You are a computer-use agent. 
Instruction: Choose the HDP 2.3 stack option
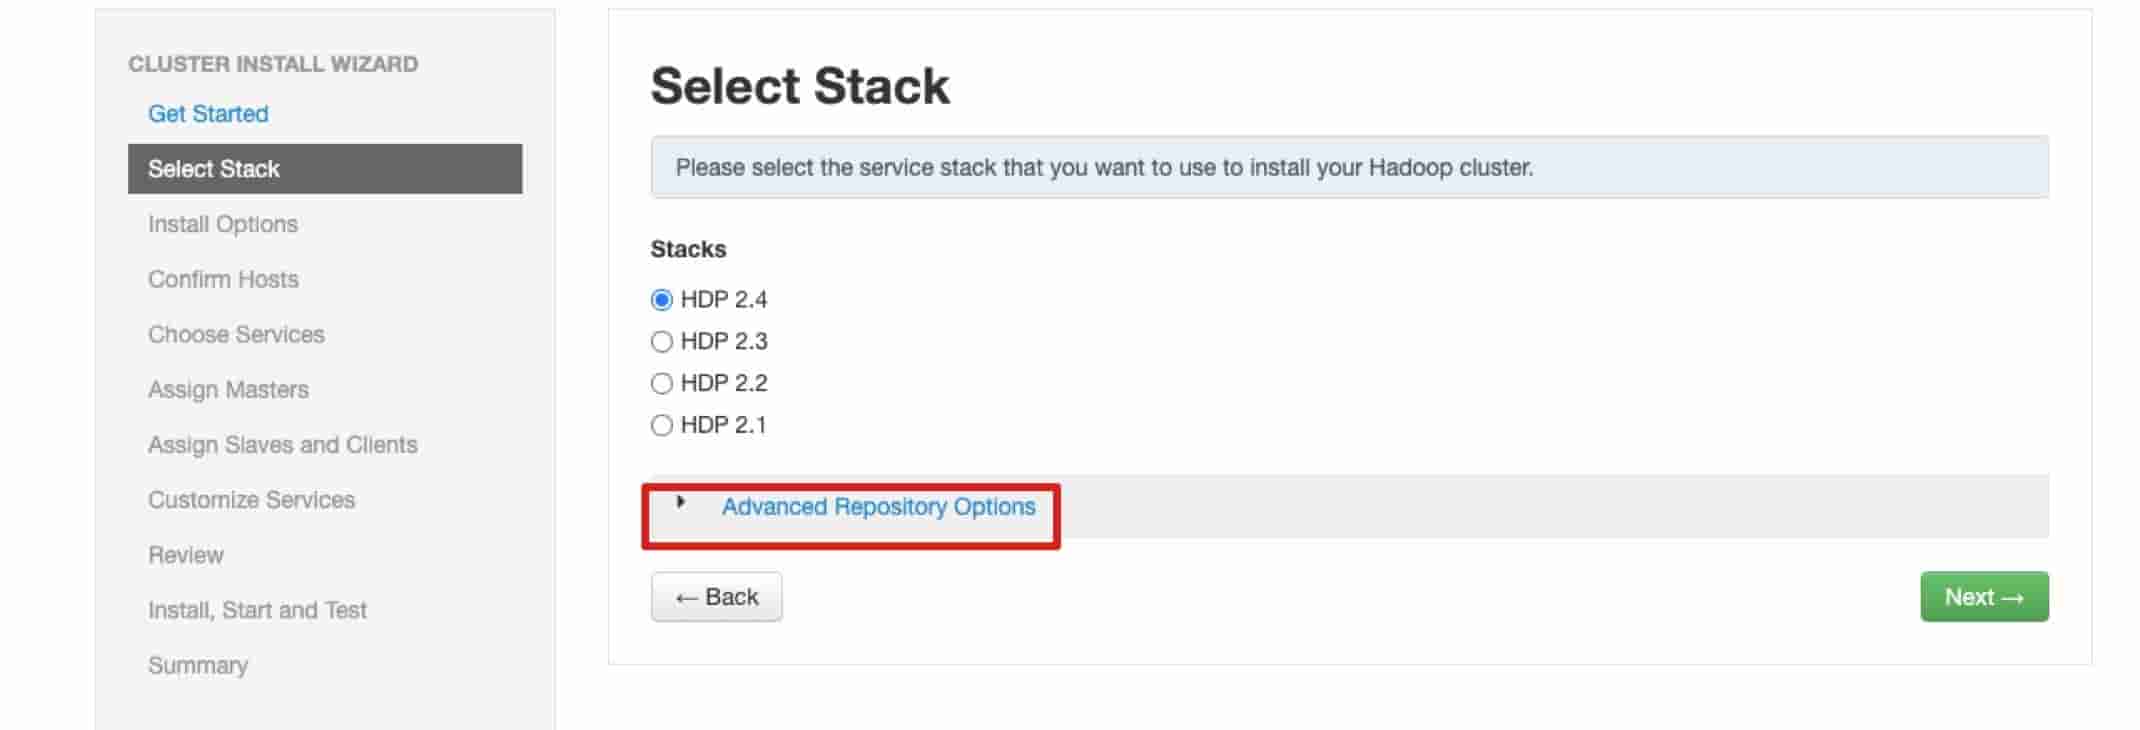(661, 342)
